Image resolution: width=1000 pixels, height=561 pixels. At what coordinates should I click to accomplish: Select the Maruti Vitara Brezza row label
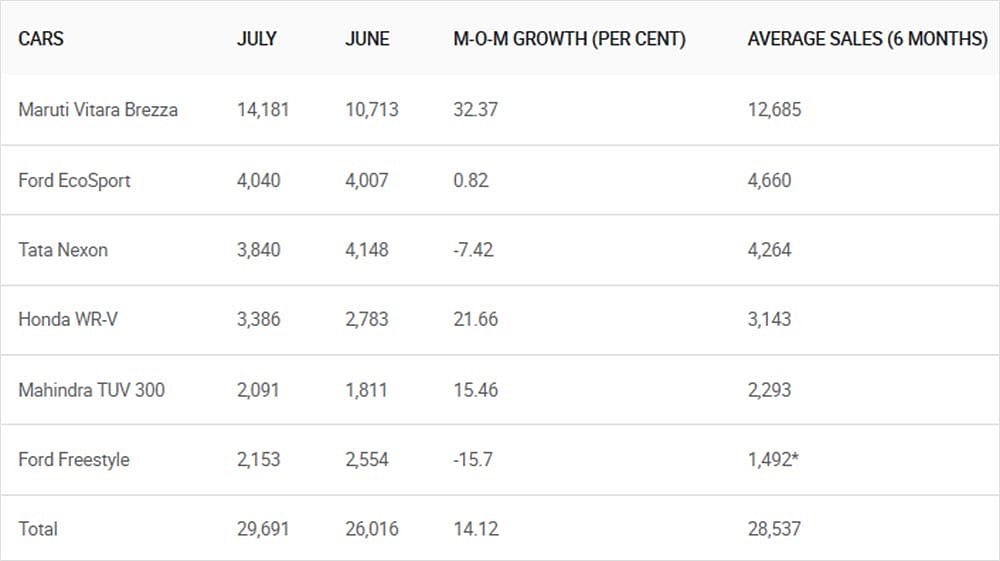tap(98, 110)
